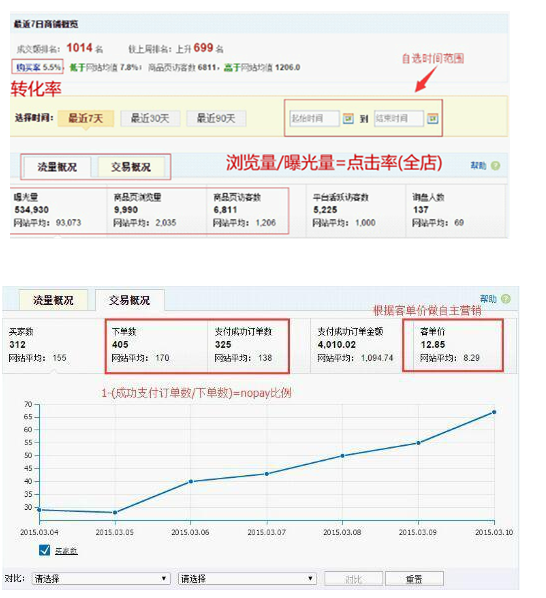The height and width of the screenshot is (598, 546).
Task: Click the 起始时间 start date field
Action: coord(315,118)
